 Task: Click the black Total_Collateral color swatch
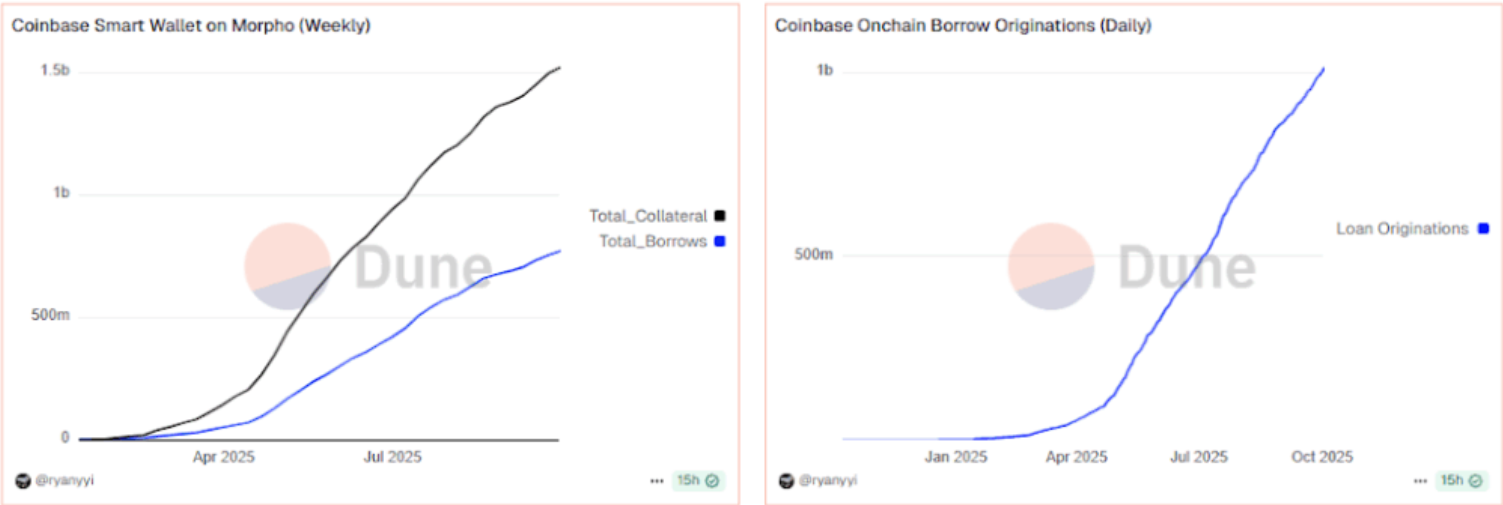coord(720,216)
